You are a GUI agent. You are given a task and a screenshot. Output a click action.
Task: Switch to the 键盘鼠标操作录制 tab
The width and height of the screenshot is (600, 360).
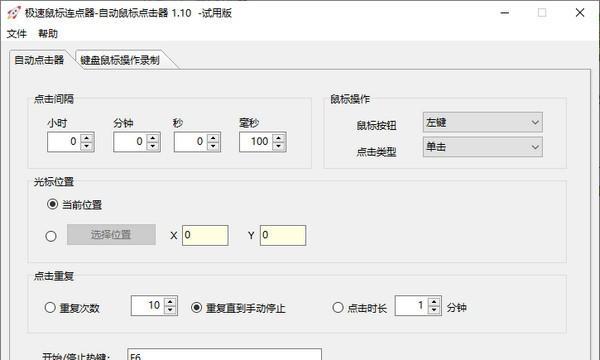pyautogui.click(x=120, y=60)
